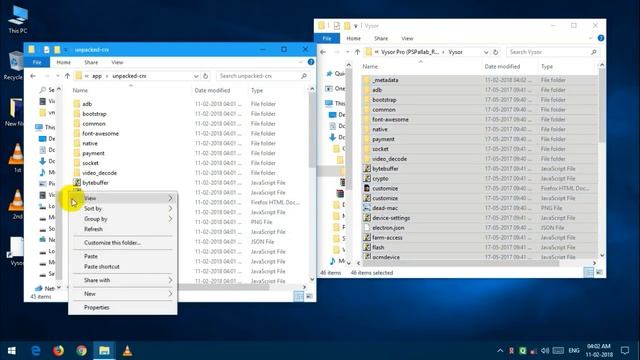Open address history dropdown in unpacked-crx window
640x360 pixels.
[196, 76]
